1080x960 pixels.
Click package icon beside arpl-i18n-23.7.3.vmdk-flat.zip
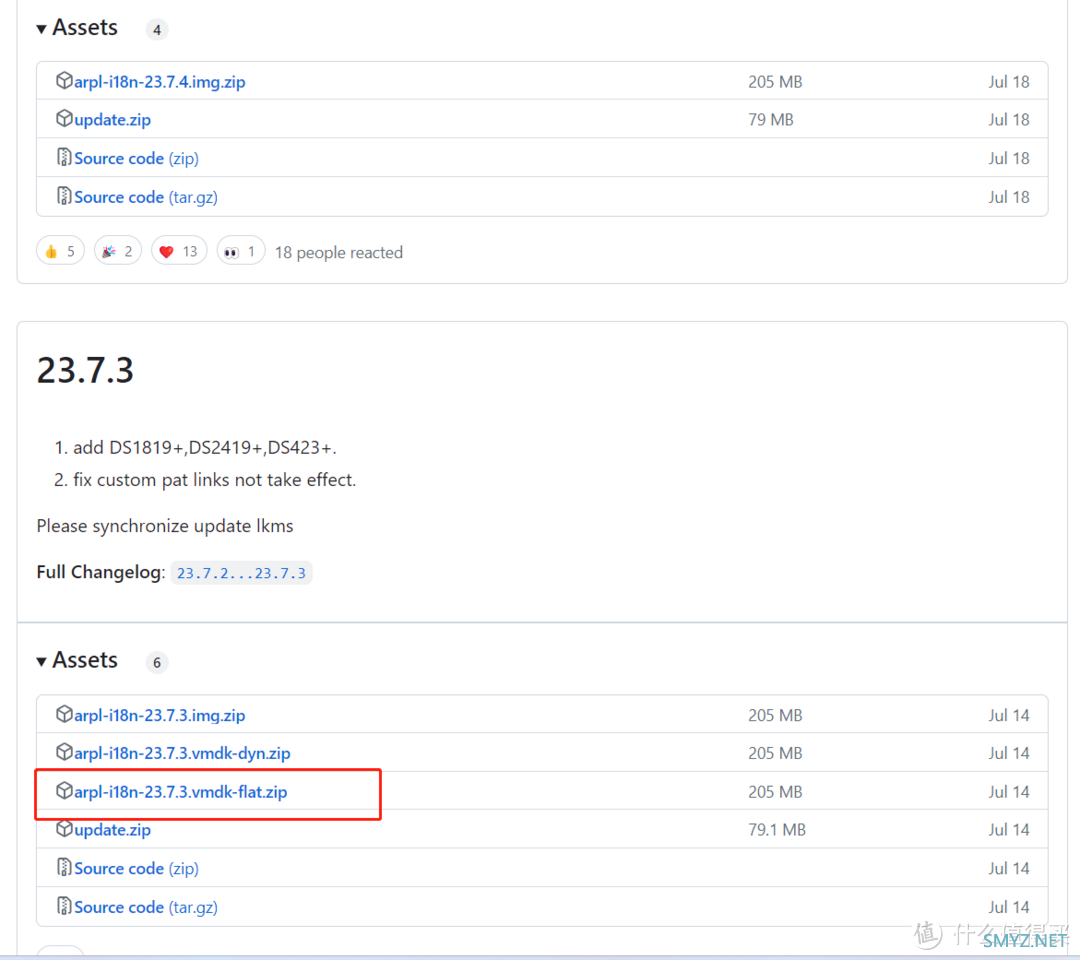click(64, 791)
